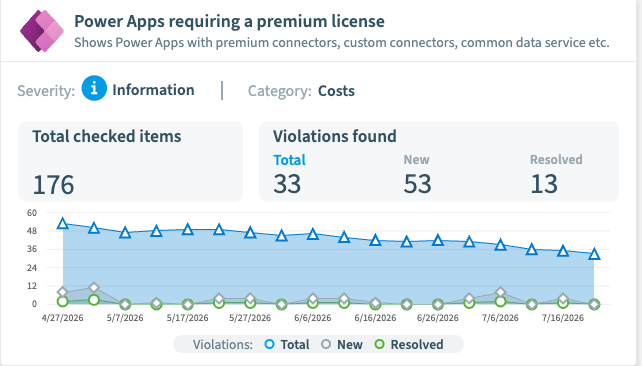Toggle the Total series in chart legend

coord(287,344)
